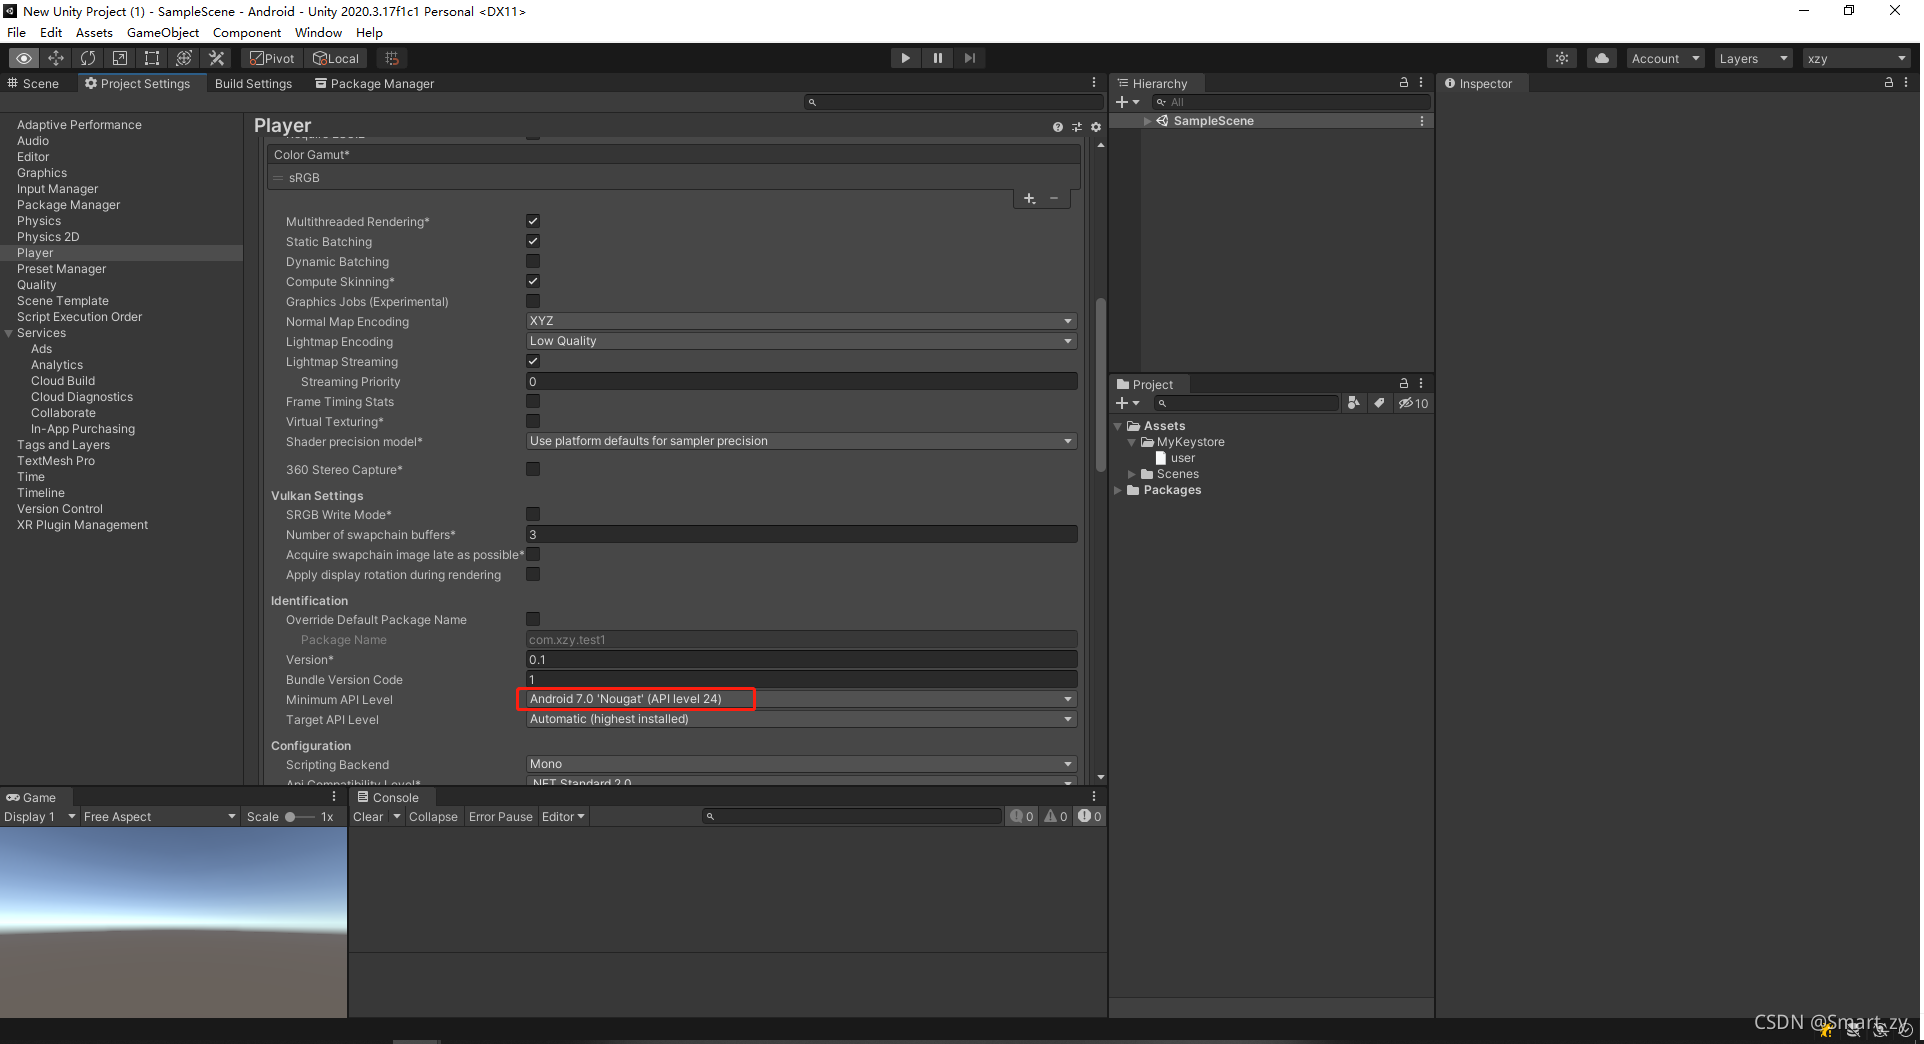Open the Layers dropdown
Screen dimensions: 1924x1044
click(1753, 58)
